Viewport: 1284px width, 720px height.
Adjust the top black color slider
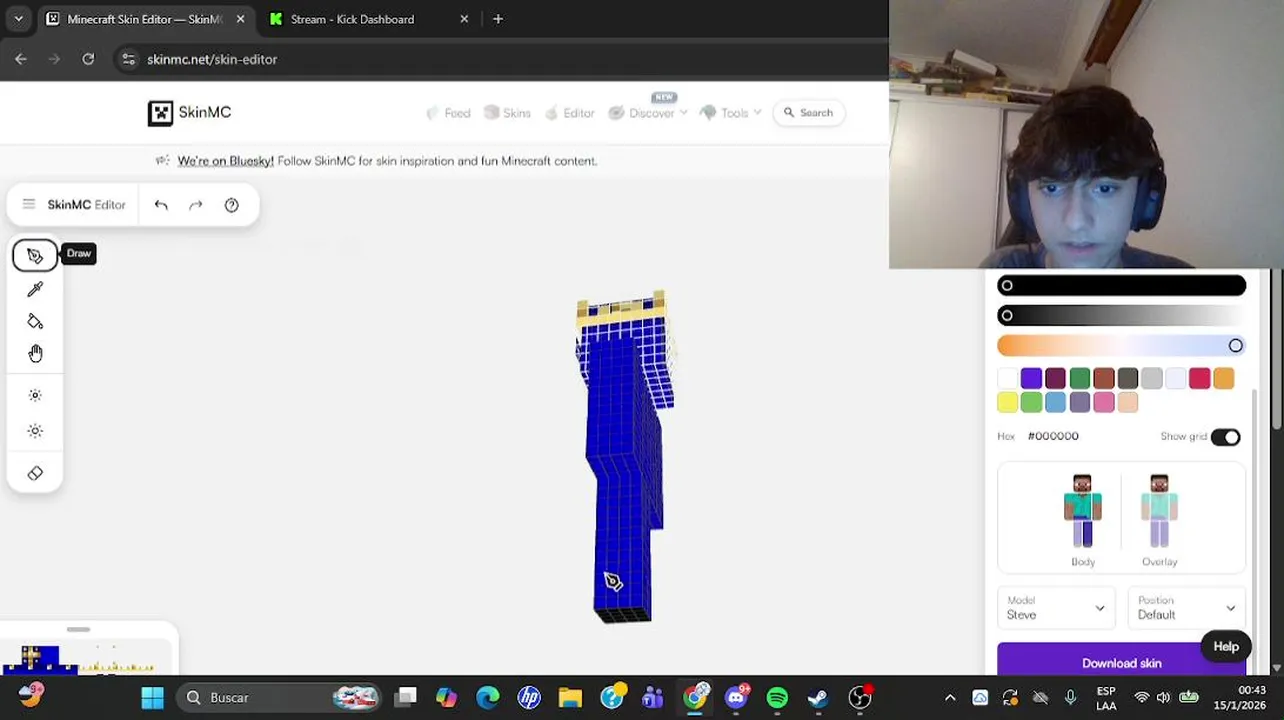tap(1121, 286)
